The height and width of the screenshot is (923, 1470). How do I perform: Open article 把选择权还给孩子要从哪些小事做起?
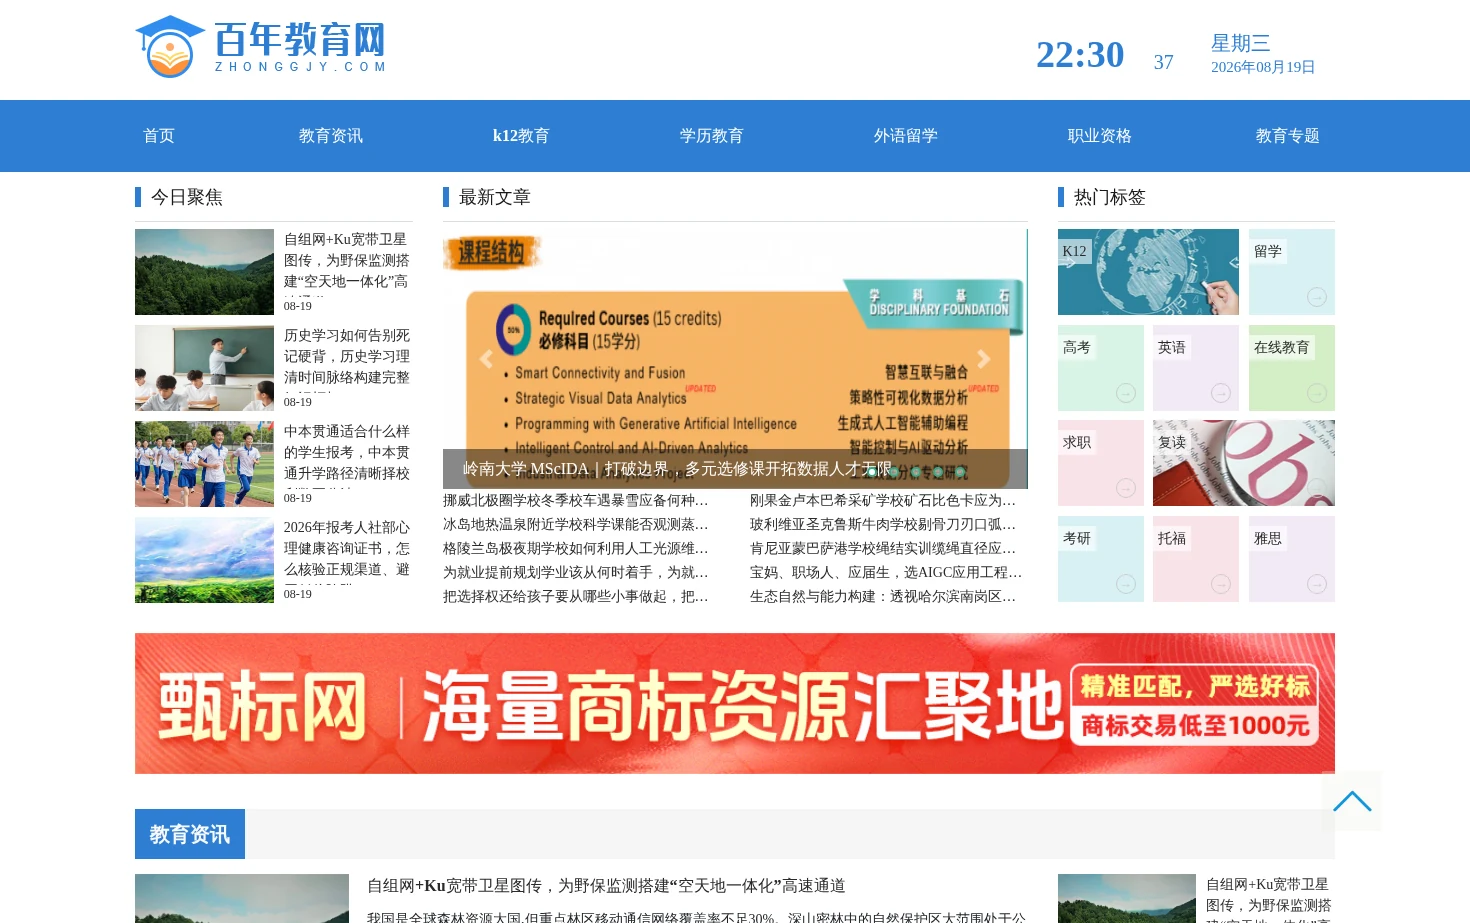pos(576,596)
